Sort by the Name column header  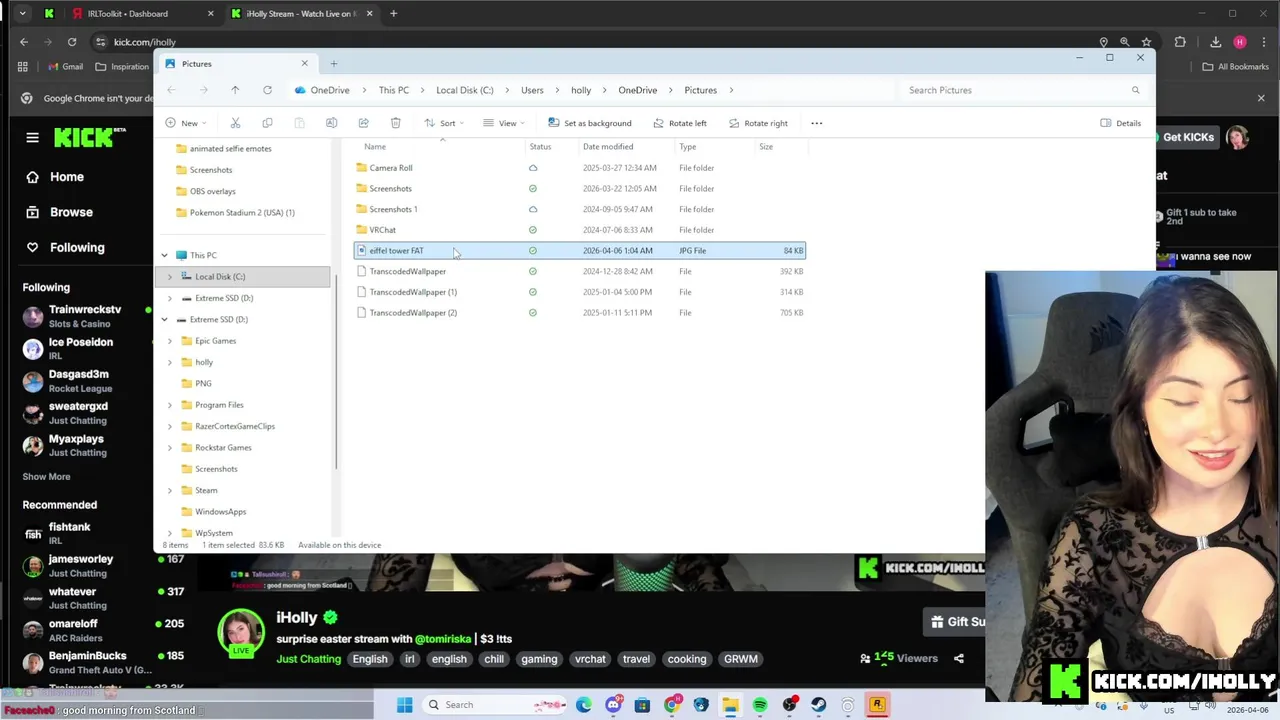pos(375,147)
